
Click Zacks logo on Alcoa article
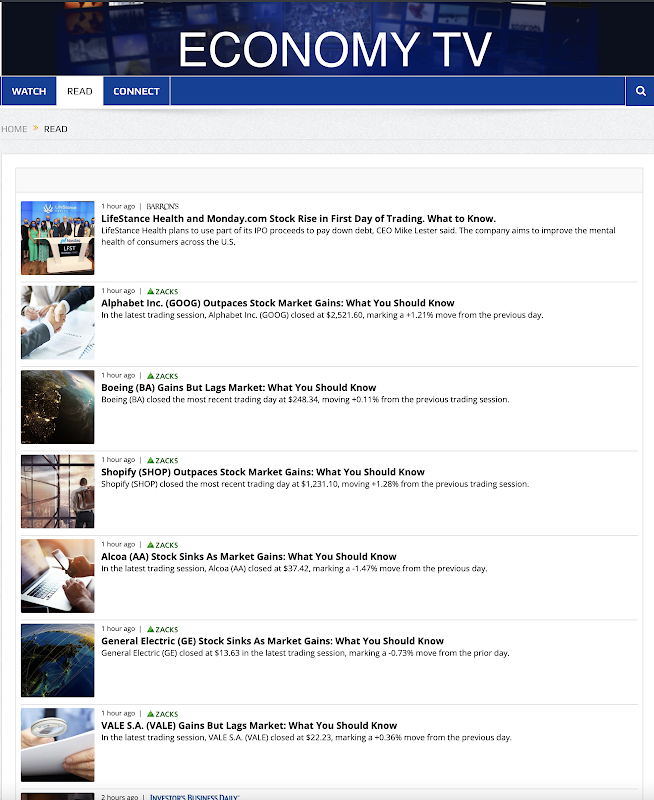[x=162, y=545]
